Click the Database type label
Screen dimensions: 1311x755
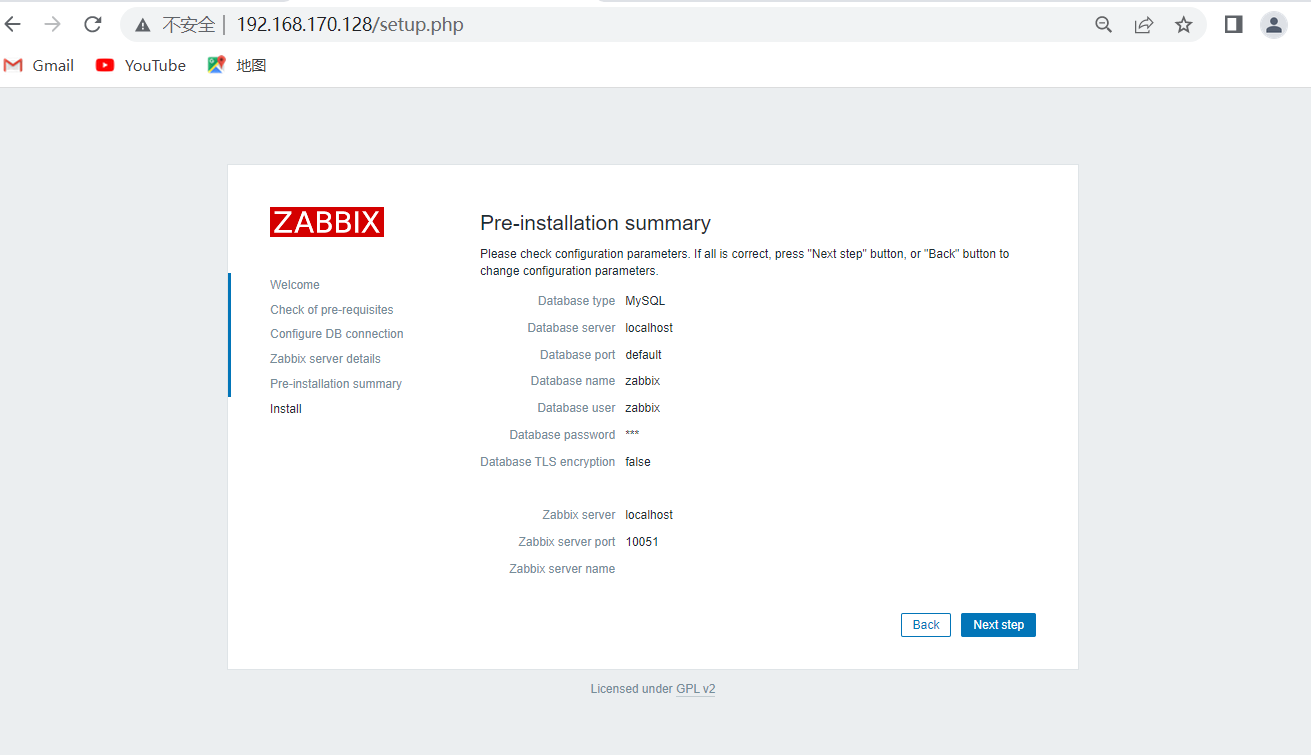pyautogui.click(x=577, y=301)
